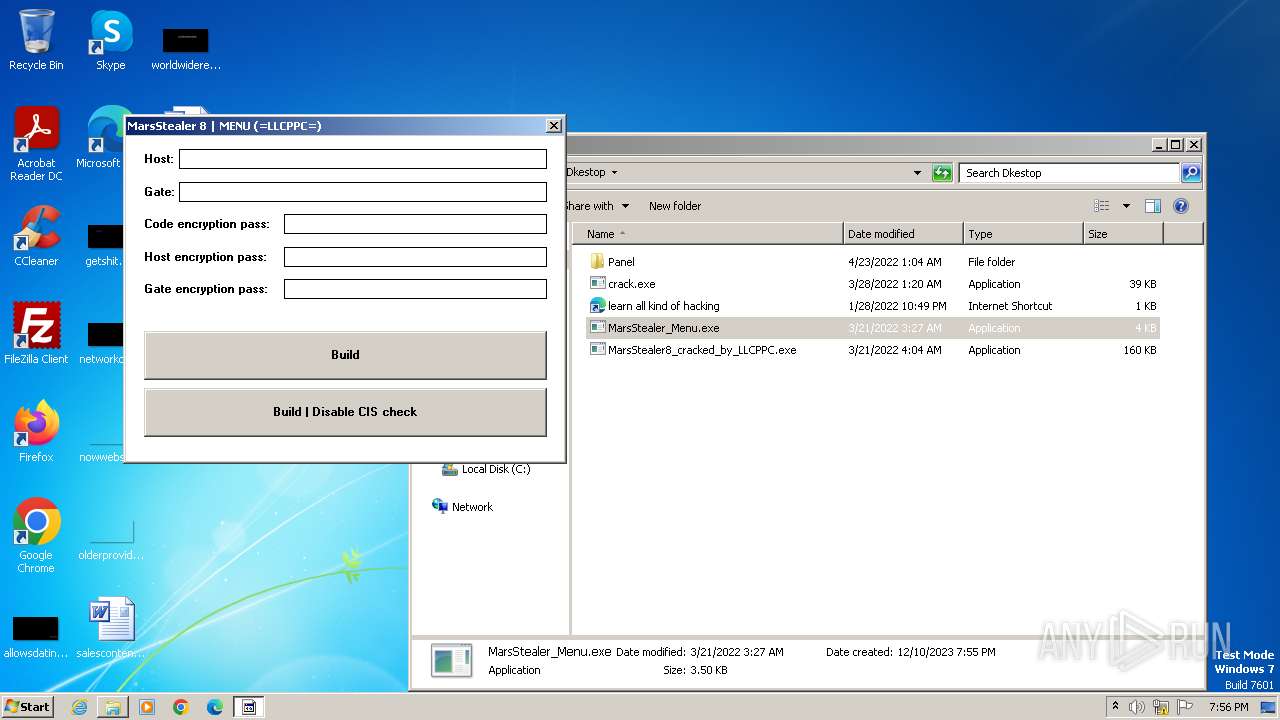
Task: Click the search magnifier icon
Action: pyautogui.click(x=1191, y=173)
